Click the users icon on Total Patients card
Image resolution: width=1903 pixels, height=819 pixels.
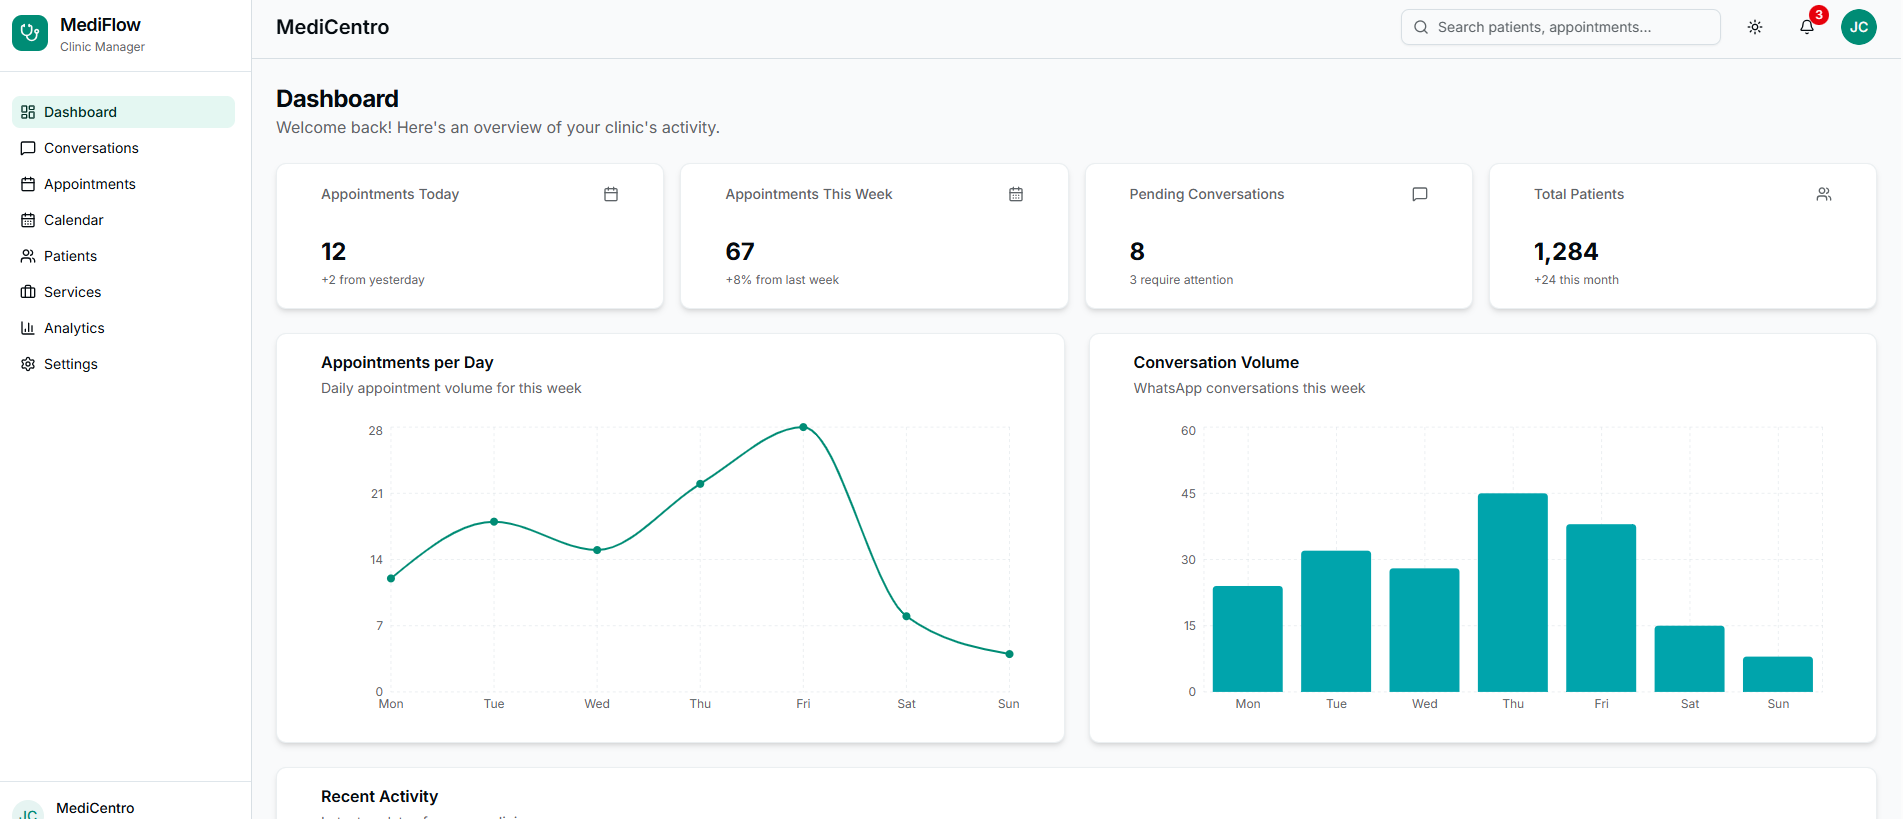1824,194
